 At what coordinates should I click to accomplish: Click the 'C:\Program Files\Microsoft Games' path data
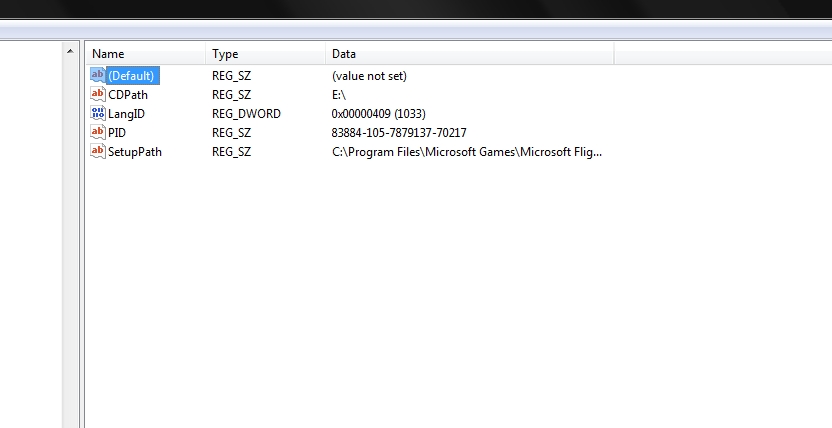pos(467,152)
